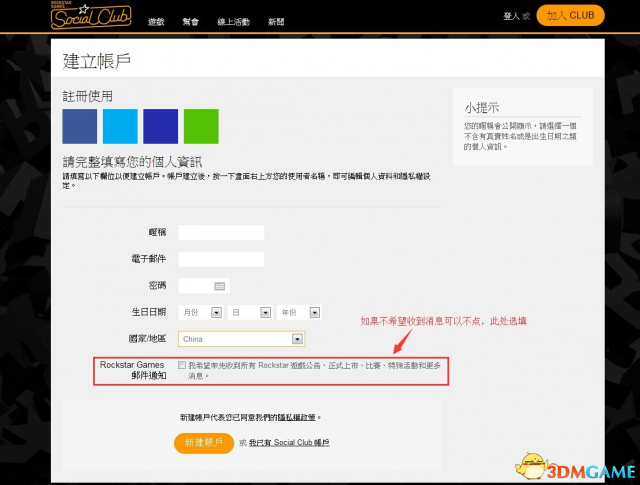Click the 加入 CLUB button
The image size is (640, 485).
[x=570, y=16]
